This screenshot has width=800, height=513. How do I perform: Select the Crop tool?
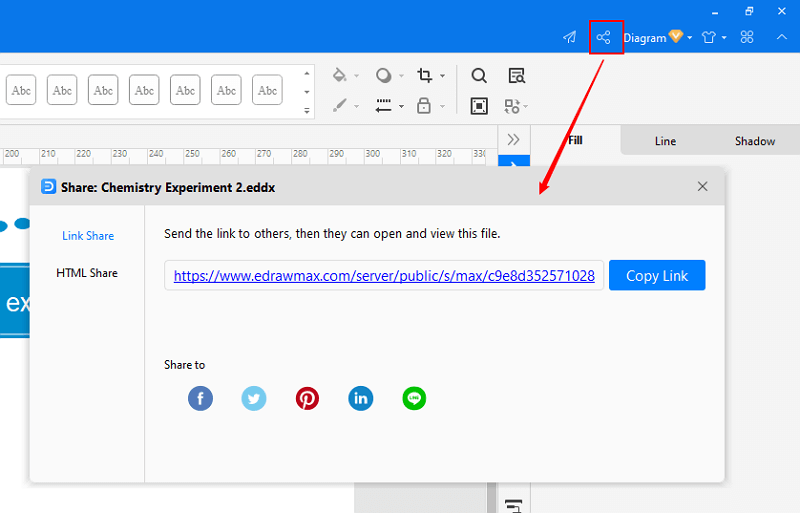pyautogui.click(x=424, y=75)
